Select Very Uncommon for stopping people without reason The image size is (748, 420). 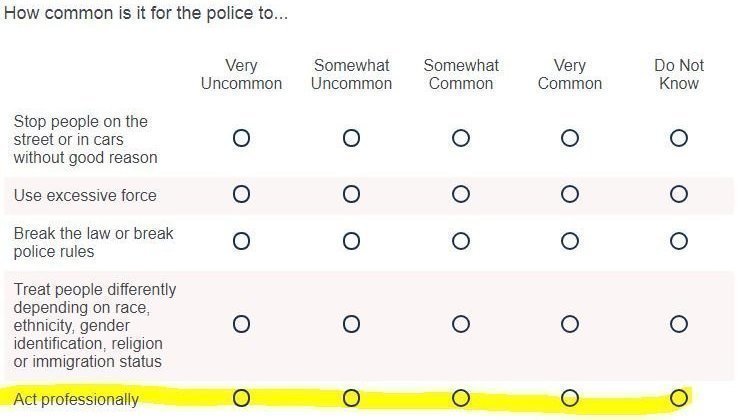click(x=241, y=138)
